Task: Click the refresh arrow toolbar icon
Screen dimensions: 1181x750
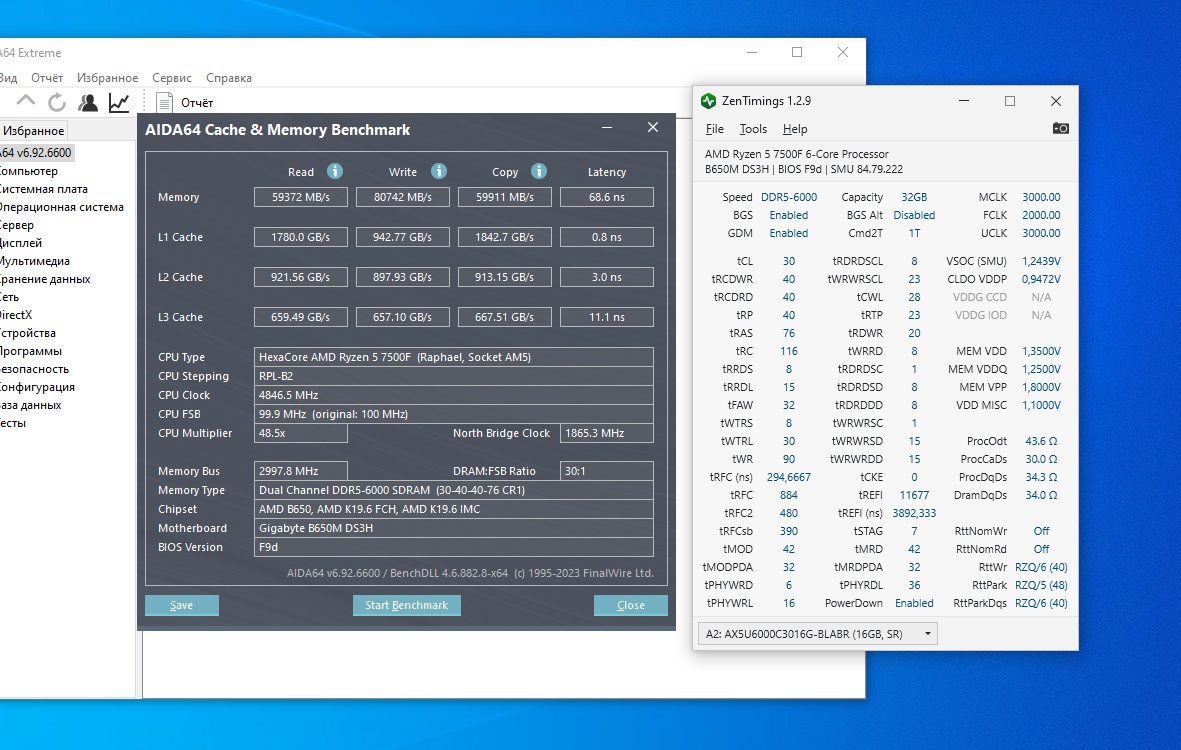Action: (x=57, y=102)
